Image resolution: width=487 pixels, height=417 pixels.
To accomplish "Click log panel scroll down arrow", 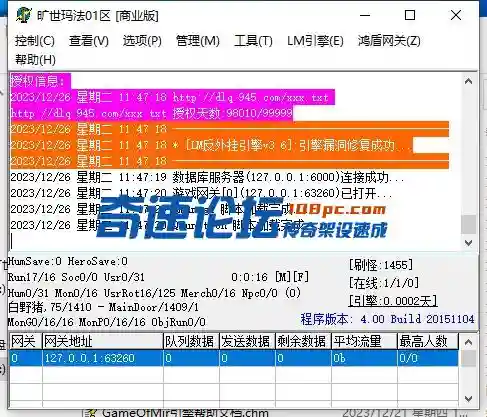I will coord(468,243).
